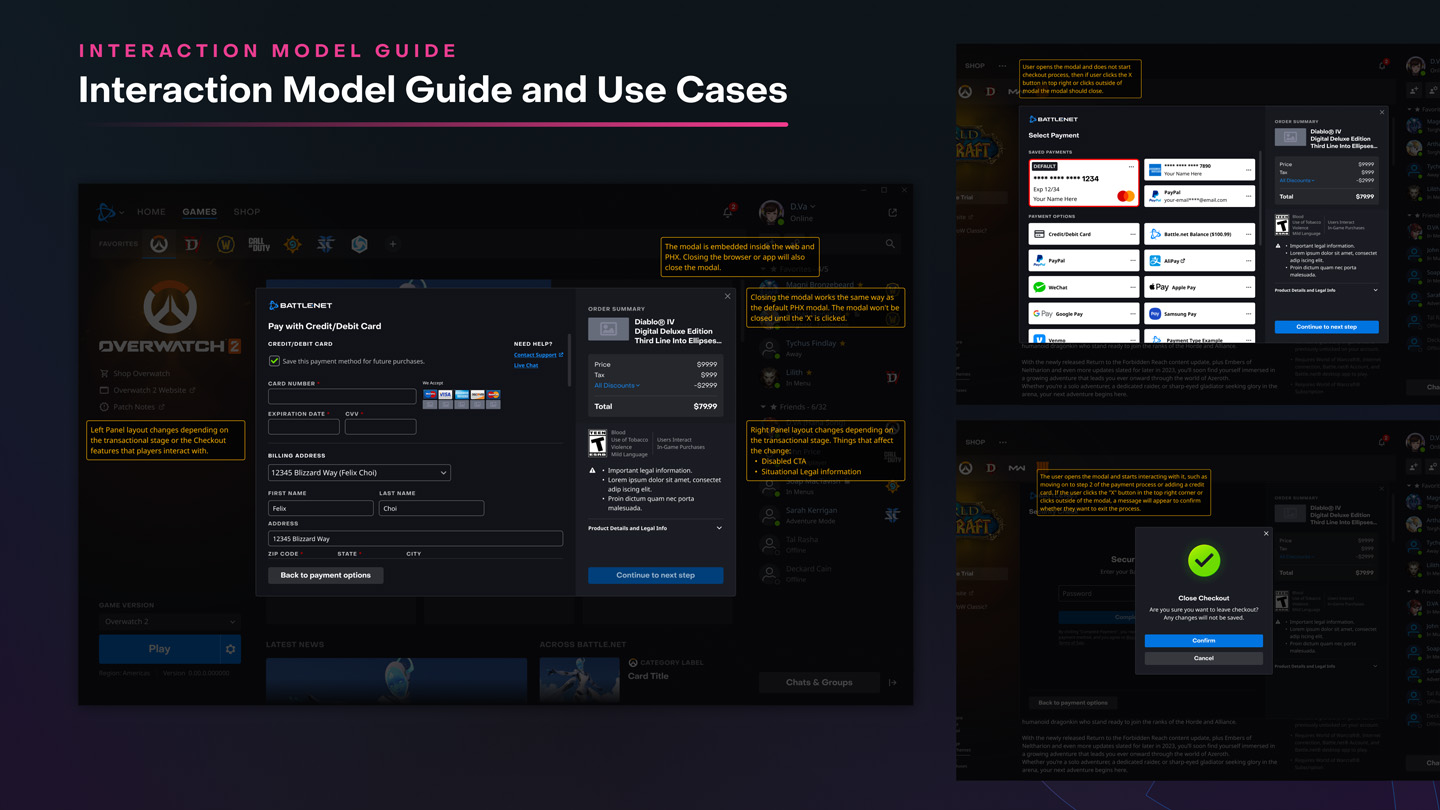Click Confirm in Close Checkout dialog
Viewport: 1440px width, 810px height.
click(x=1204, y=640)
